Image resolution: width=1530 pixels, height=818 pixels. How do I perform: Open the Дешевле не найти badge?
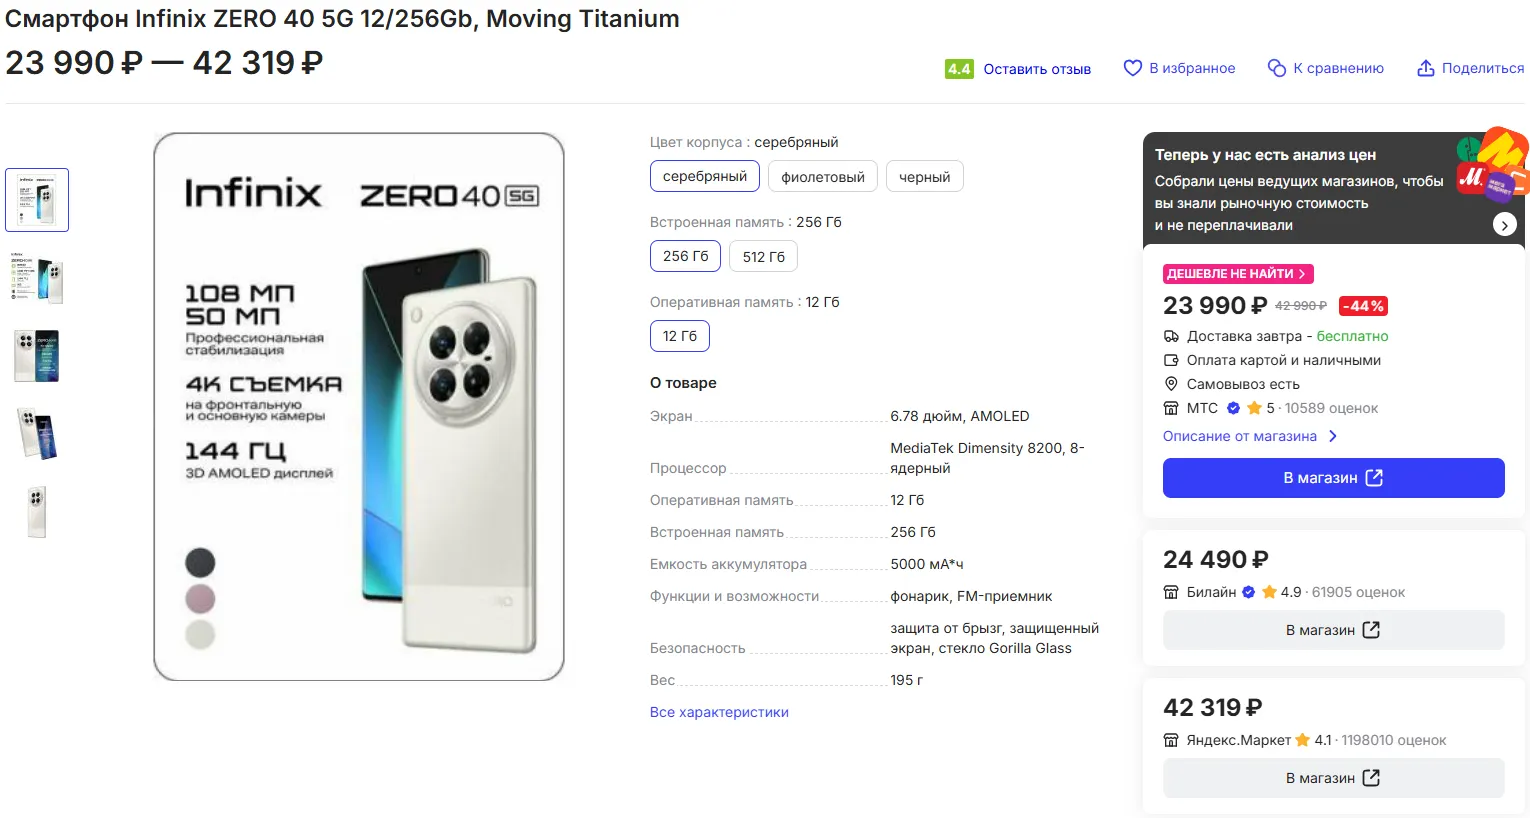click(x=1237, y=274)
